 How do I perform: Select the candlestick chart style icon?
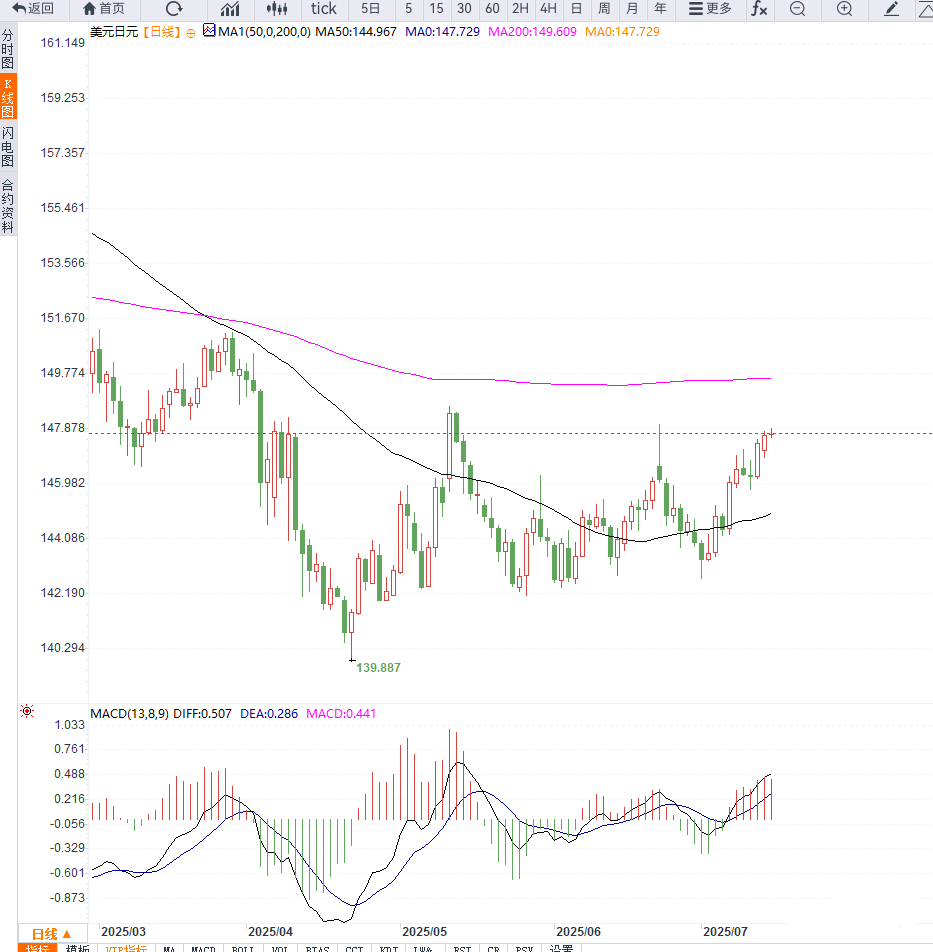point(277,8)
